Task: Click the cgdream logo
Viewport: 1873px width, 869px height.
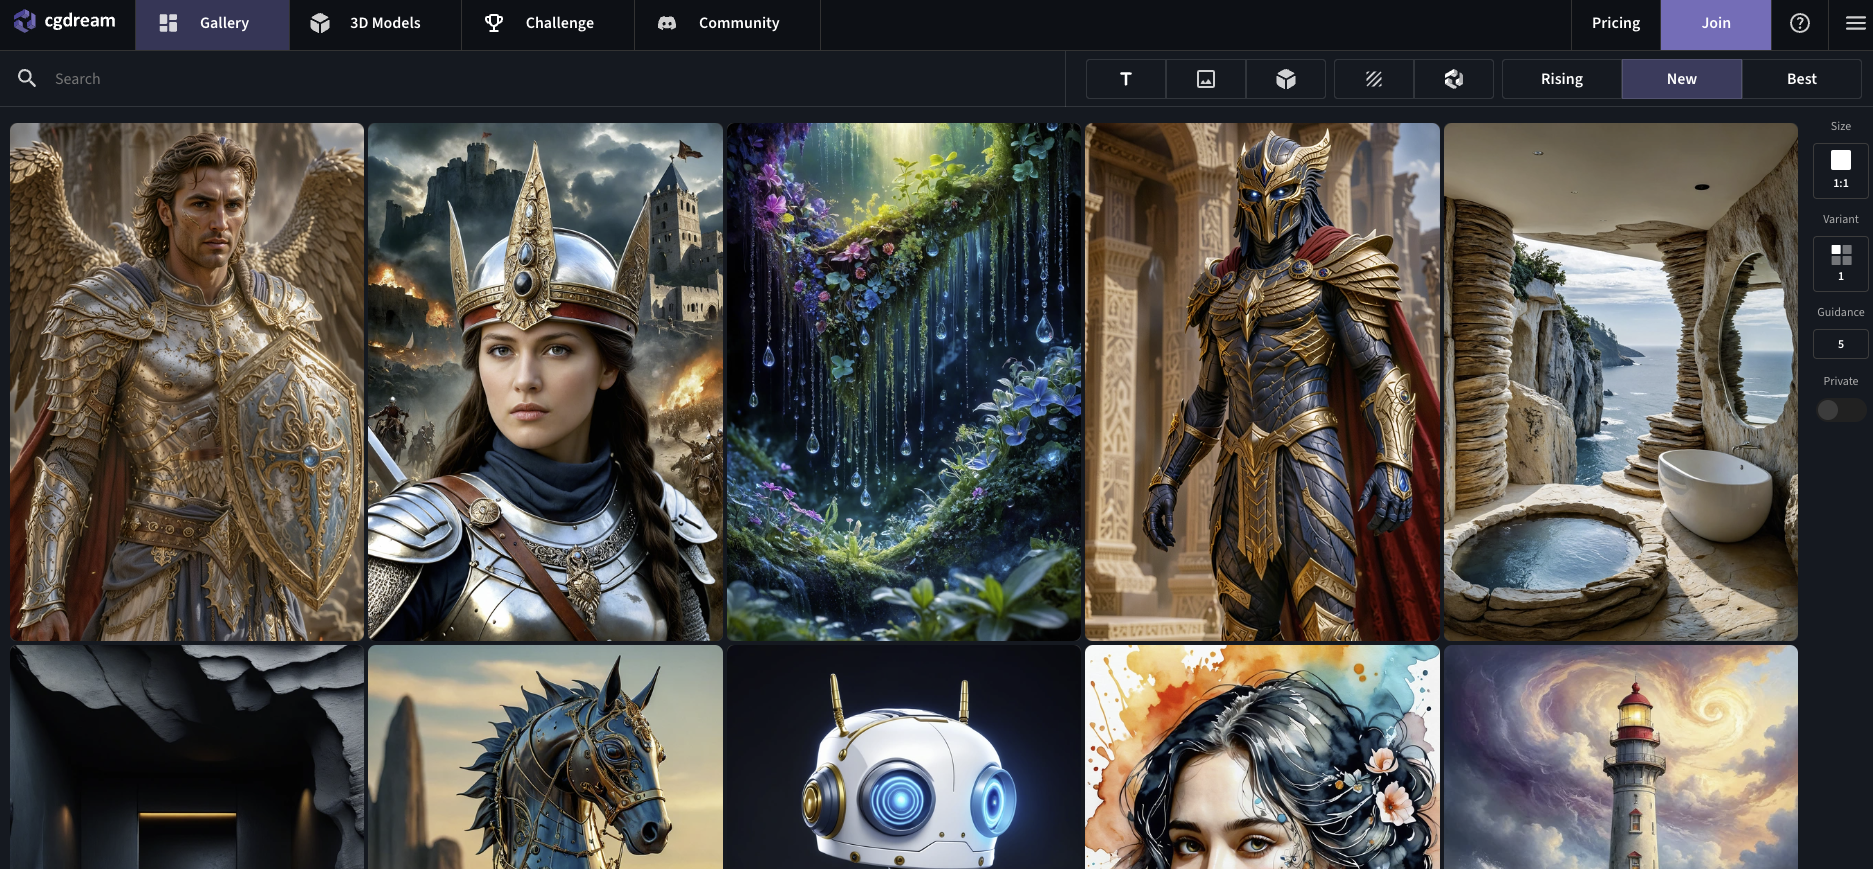Action: pyautogui.click(x=65, y=21)
